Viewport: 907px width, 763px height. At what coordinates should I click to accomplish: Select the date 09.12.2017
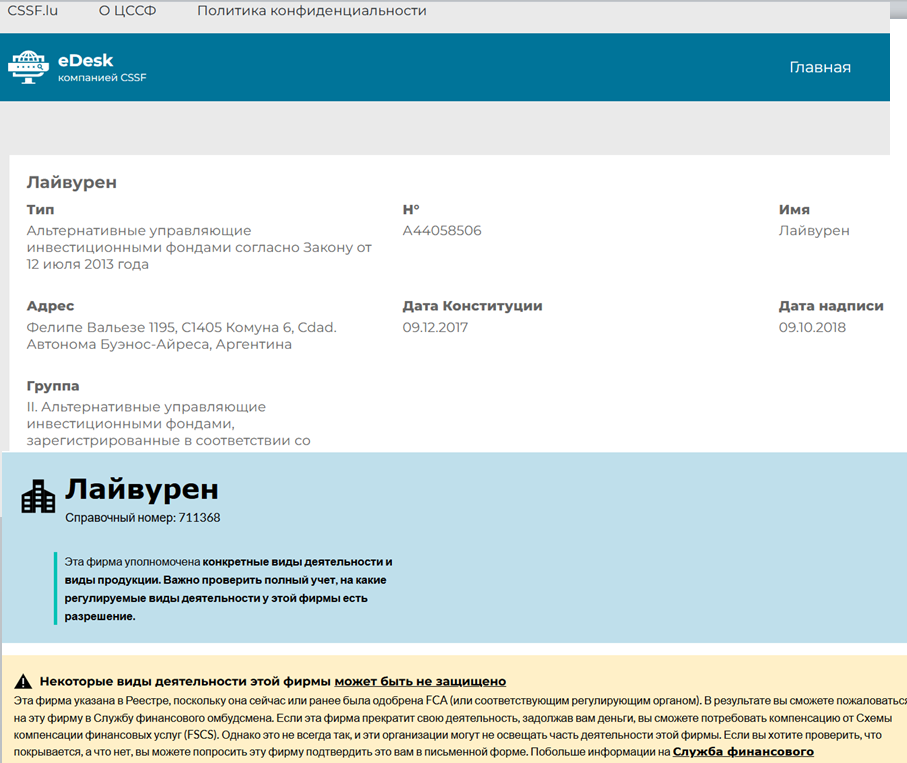pos(435,327)
